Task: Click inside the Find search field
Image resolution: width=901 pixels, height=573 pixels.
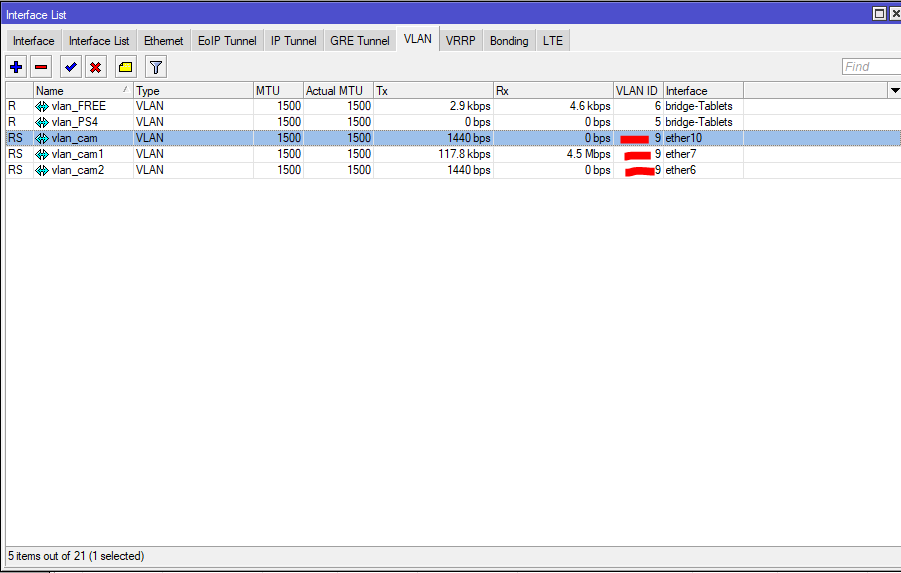Action: [x=868, y=67]
